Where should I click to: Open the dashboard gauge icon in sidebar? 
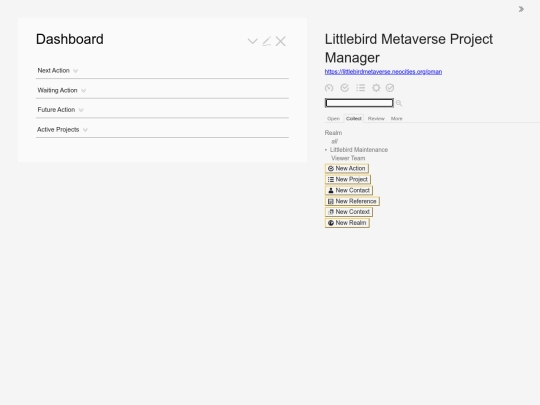click(329, 88)
